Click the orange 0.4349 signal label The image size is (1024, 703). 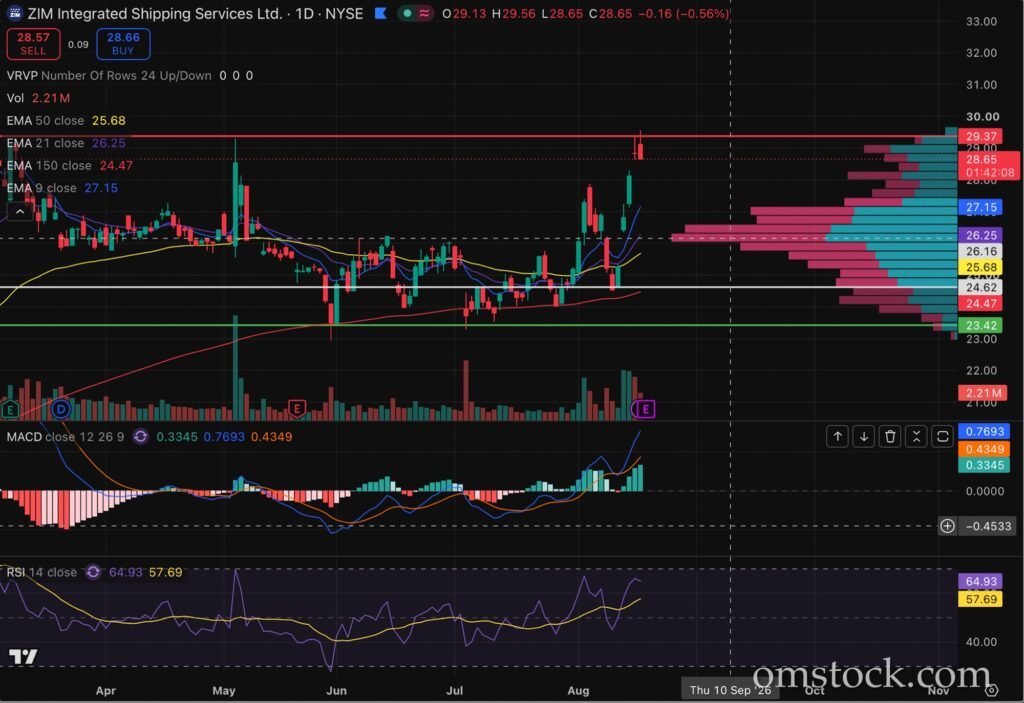pos(984,449)
